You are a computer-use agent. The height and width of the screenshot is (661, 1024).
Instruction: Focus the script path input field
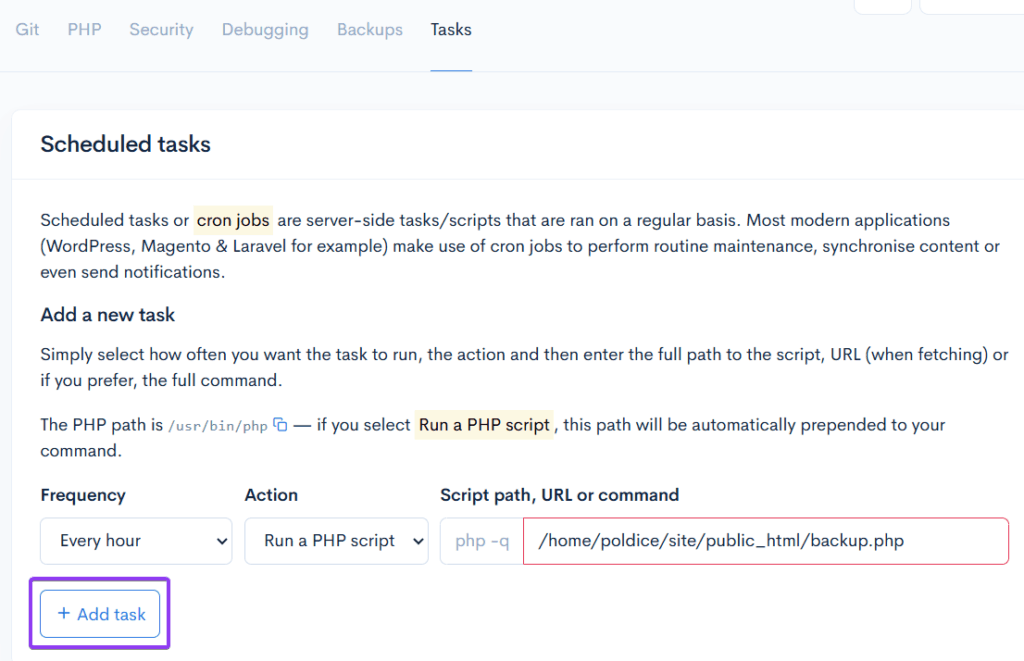point(765,541)
